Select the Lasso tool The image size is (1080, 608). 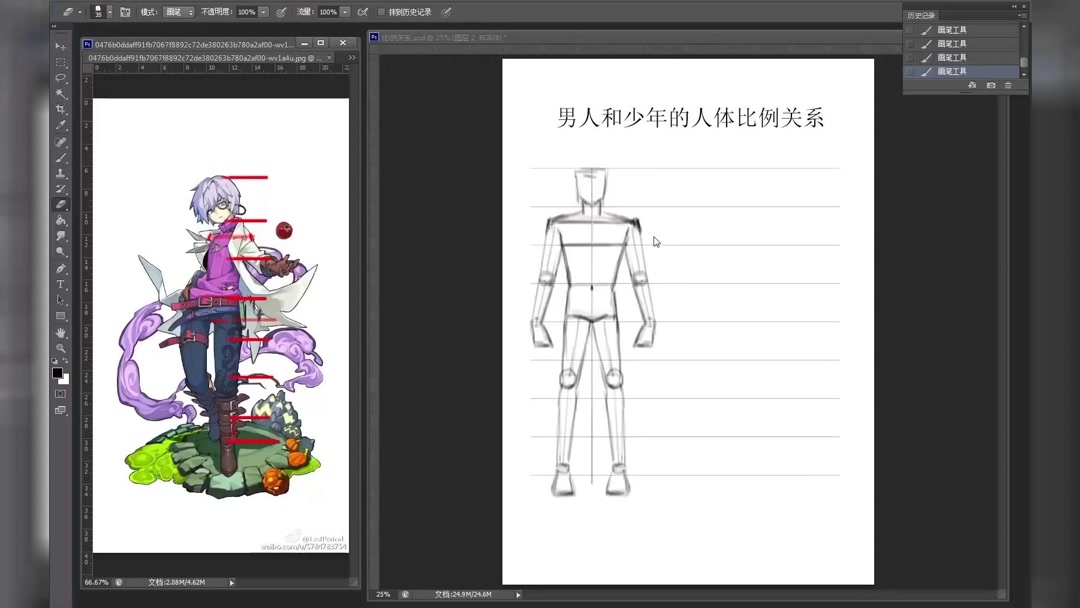(60, 77)
